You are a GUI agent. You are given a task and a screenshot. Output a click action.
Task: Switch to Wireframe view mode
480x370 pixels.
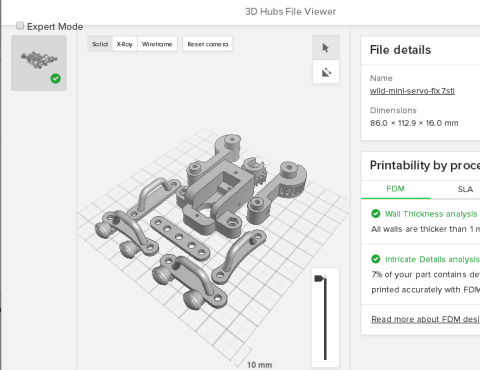(x=157, y=44)
